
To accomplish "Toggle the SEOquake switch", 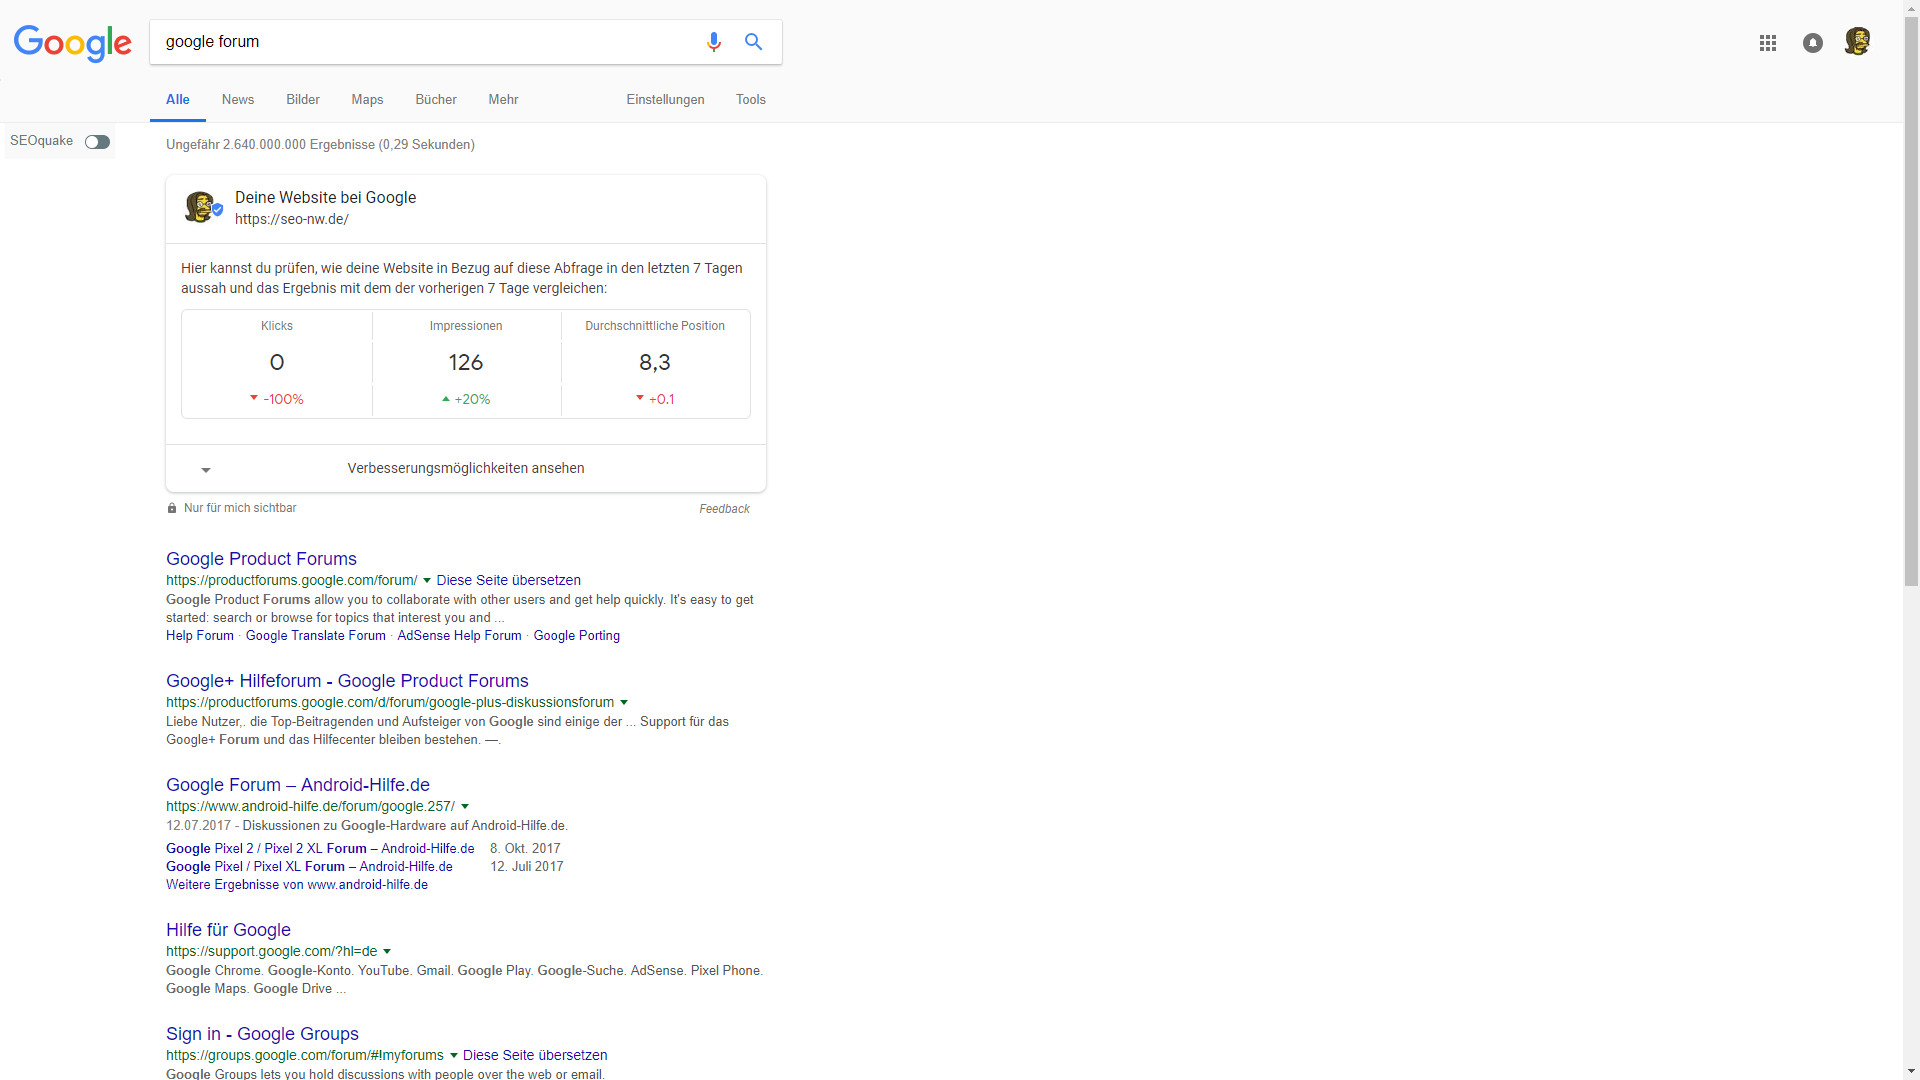I will [x=97, y=142].
